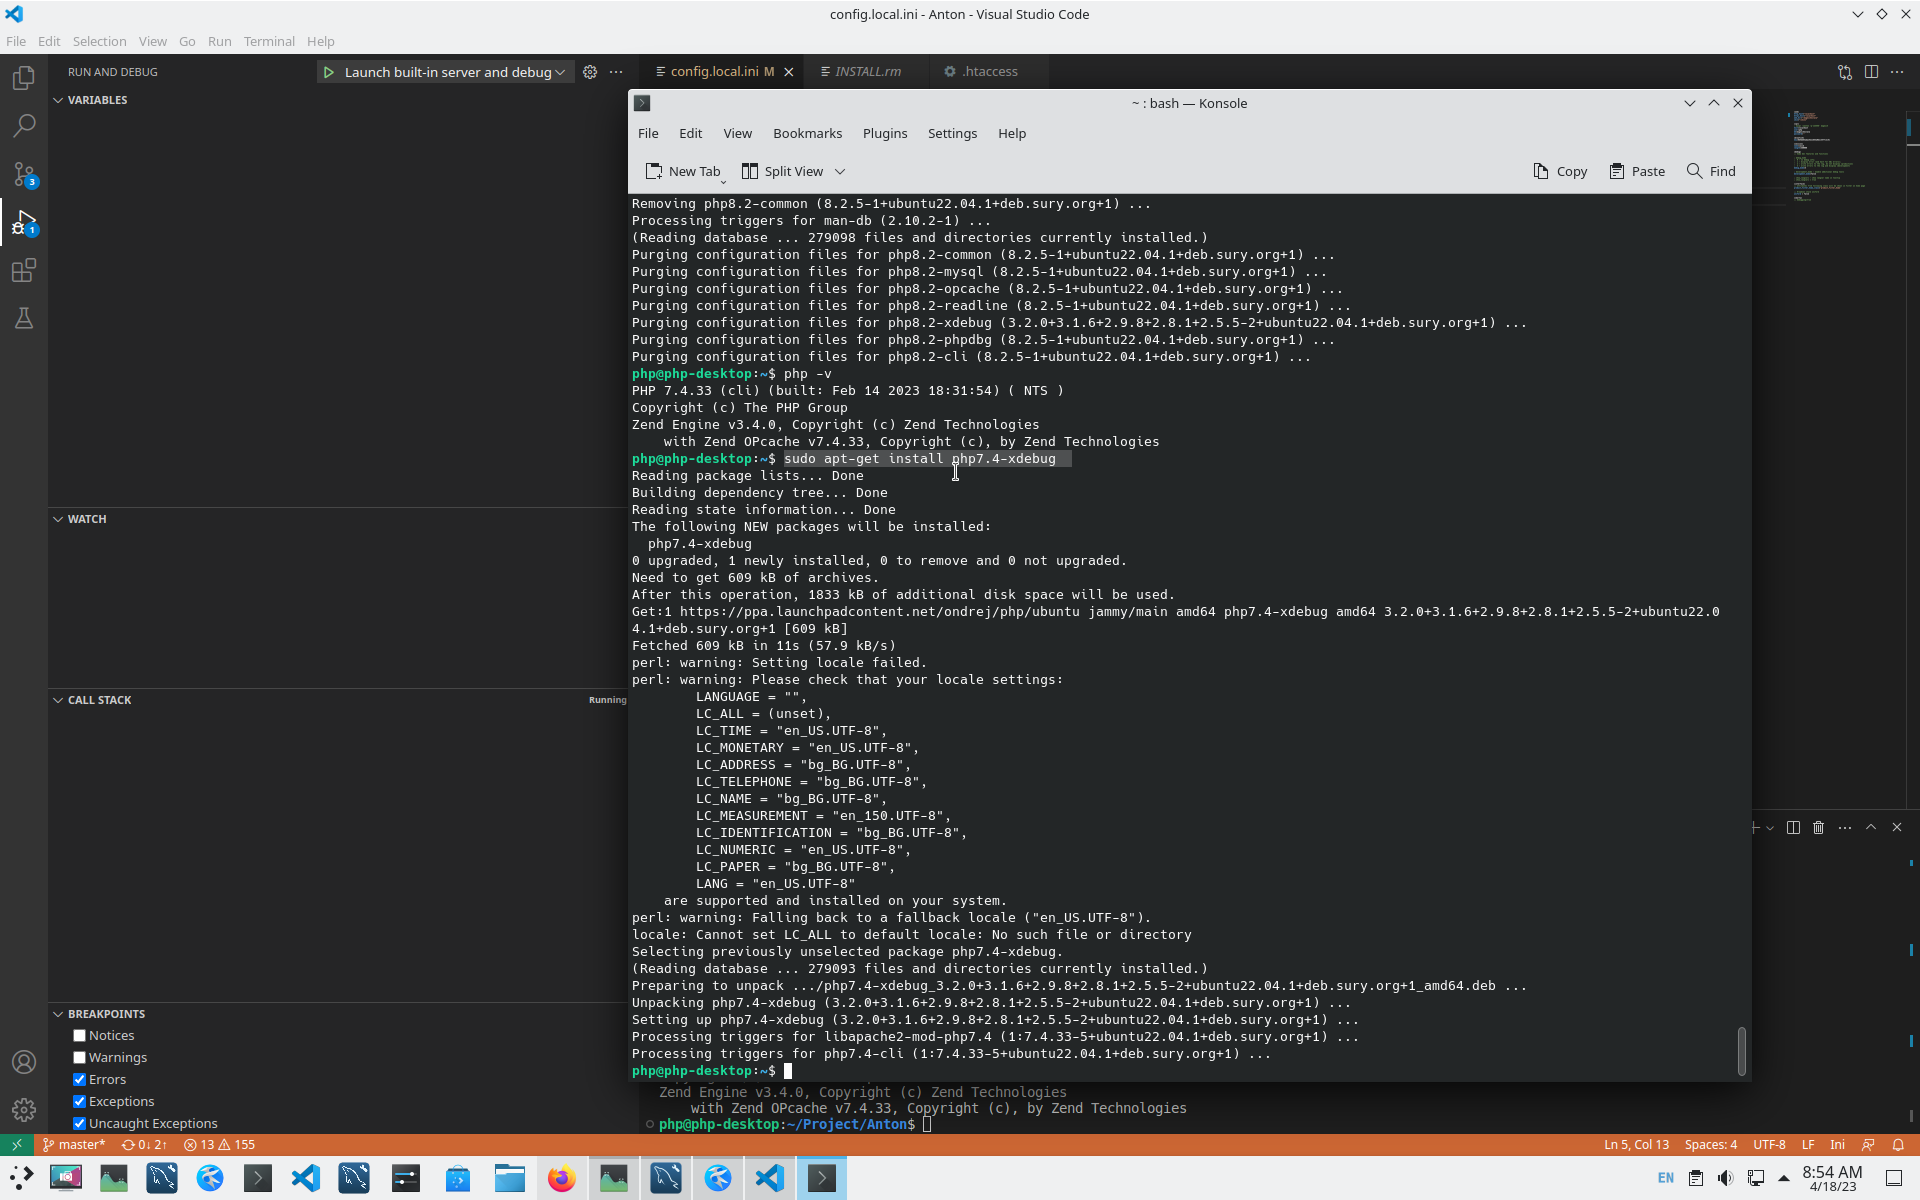Uncheck the Errors breakpoint checkbox

(x=80, y=1080)
